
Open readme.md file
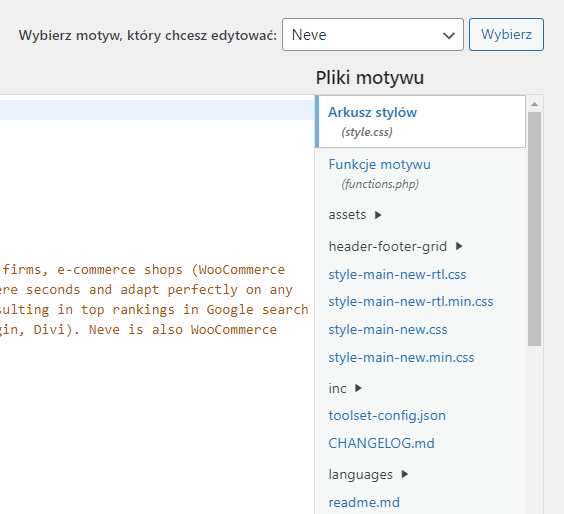click(364, 502)
